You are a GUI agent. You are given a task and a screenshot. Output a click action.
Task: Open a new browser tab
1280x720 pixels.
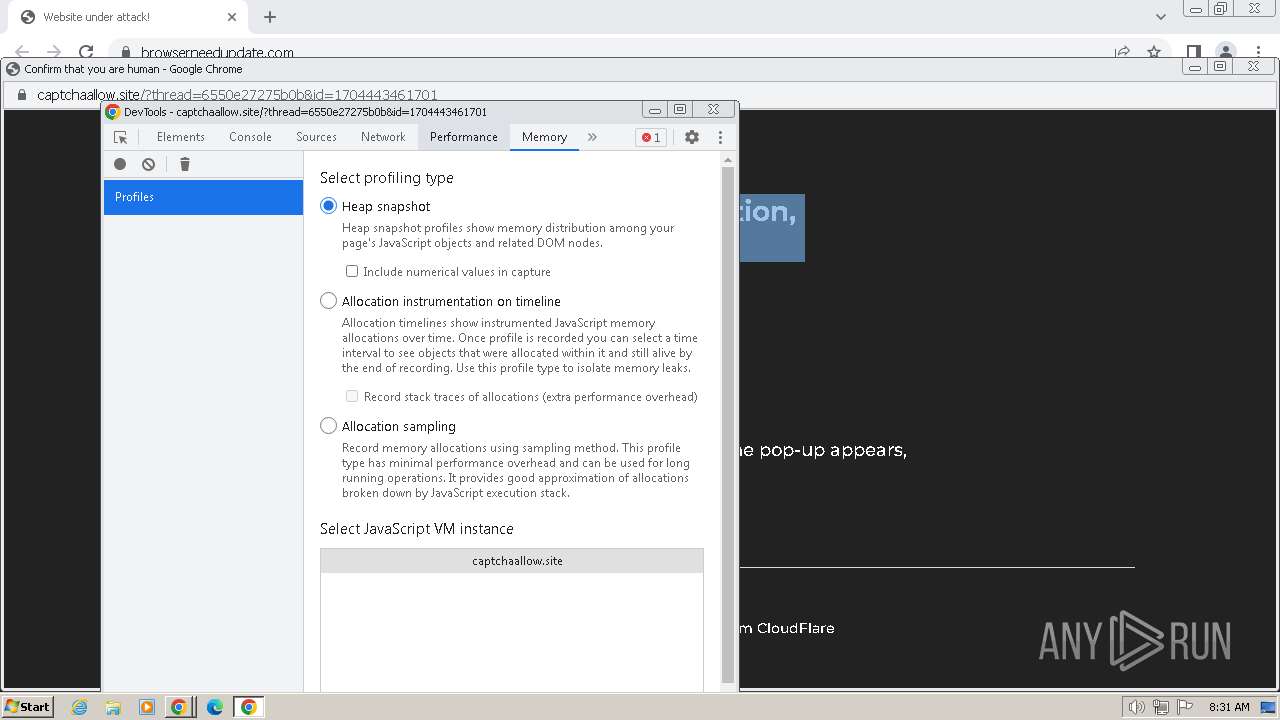[x=270, y=17]
